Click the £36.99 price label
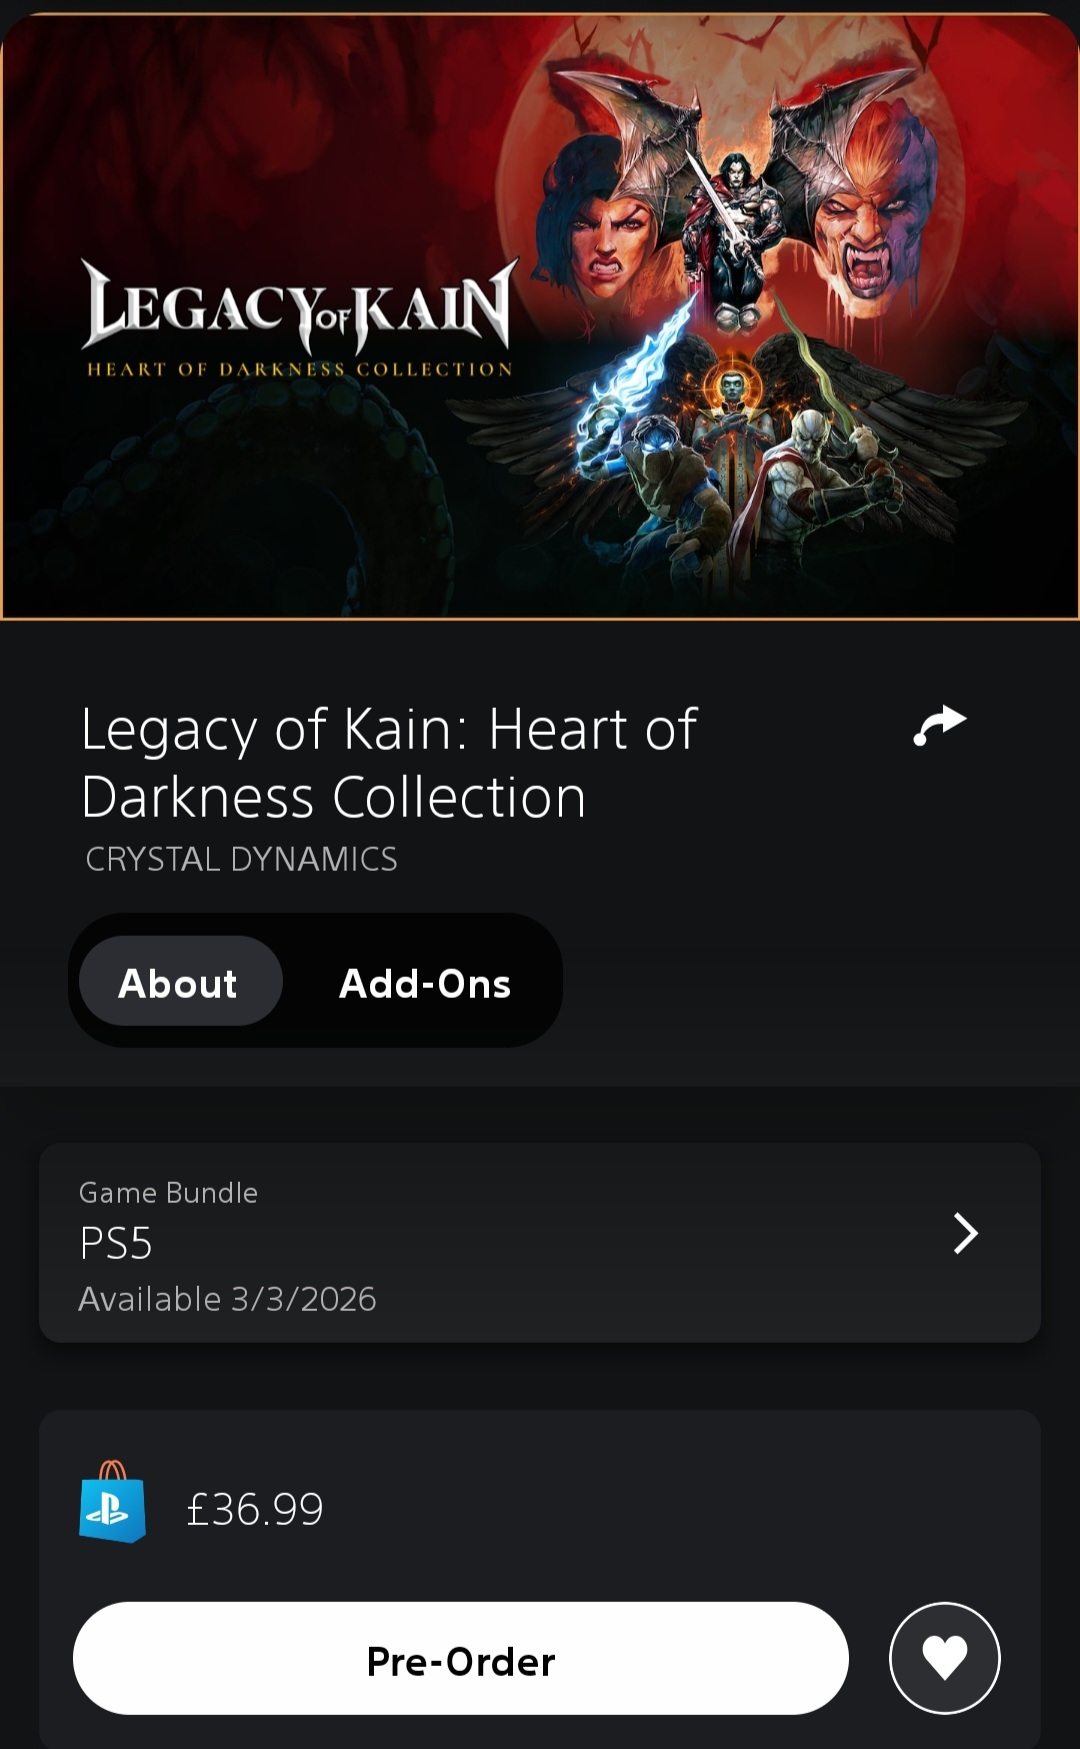 tap(255, 1509)
